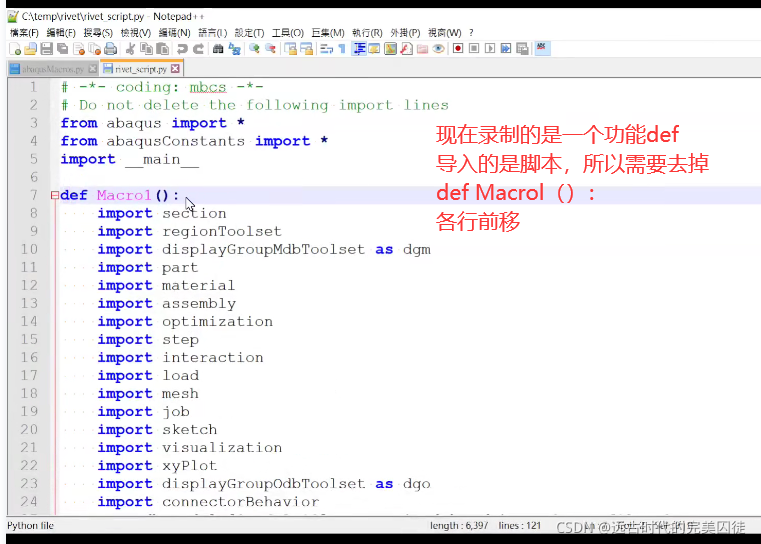Toggle synchronized horizontal scrolling icon
Image resolution: width=761 pixels, height=544 pixels.
point(307,49)
